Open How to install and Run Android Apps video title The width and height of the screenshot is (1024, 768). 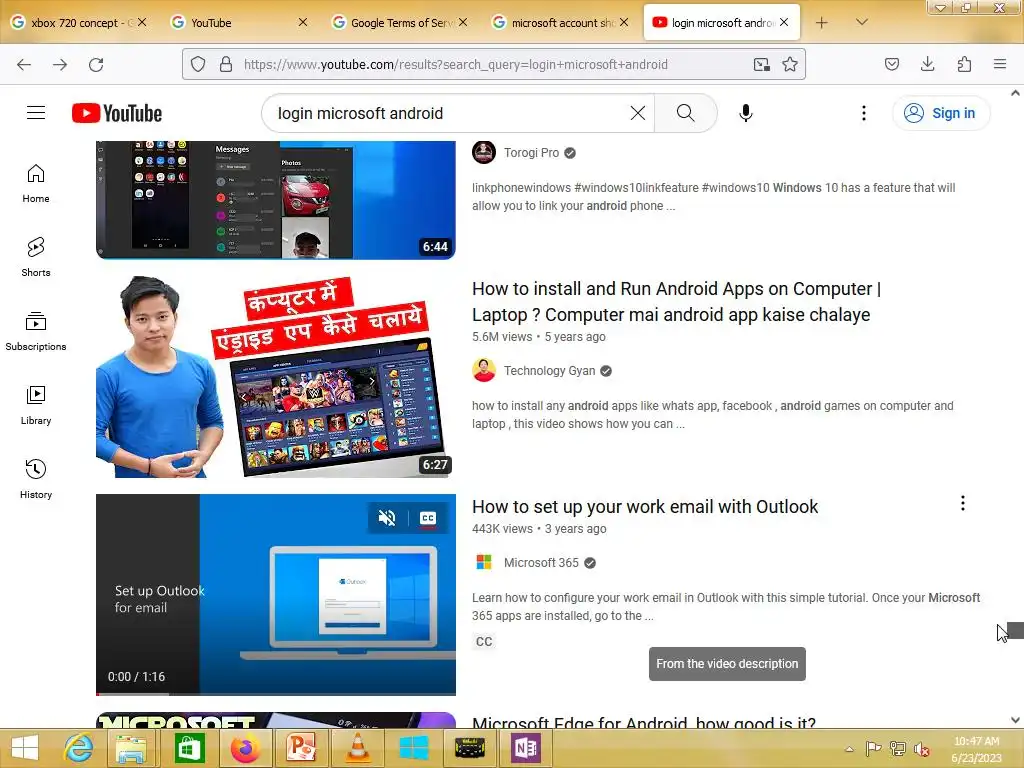tap(676, 302)
